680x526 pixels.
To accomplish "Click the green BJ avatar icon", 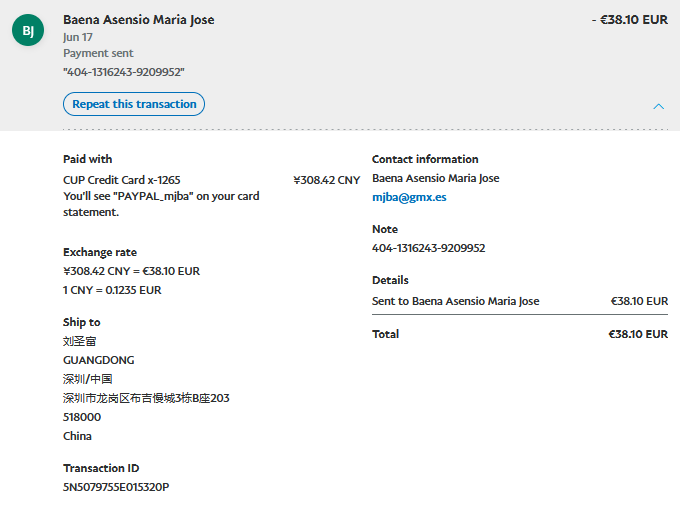I will coord(28,31).
